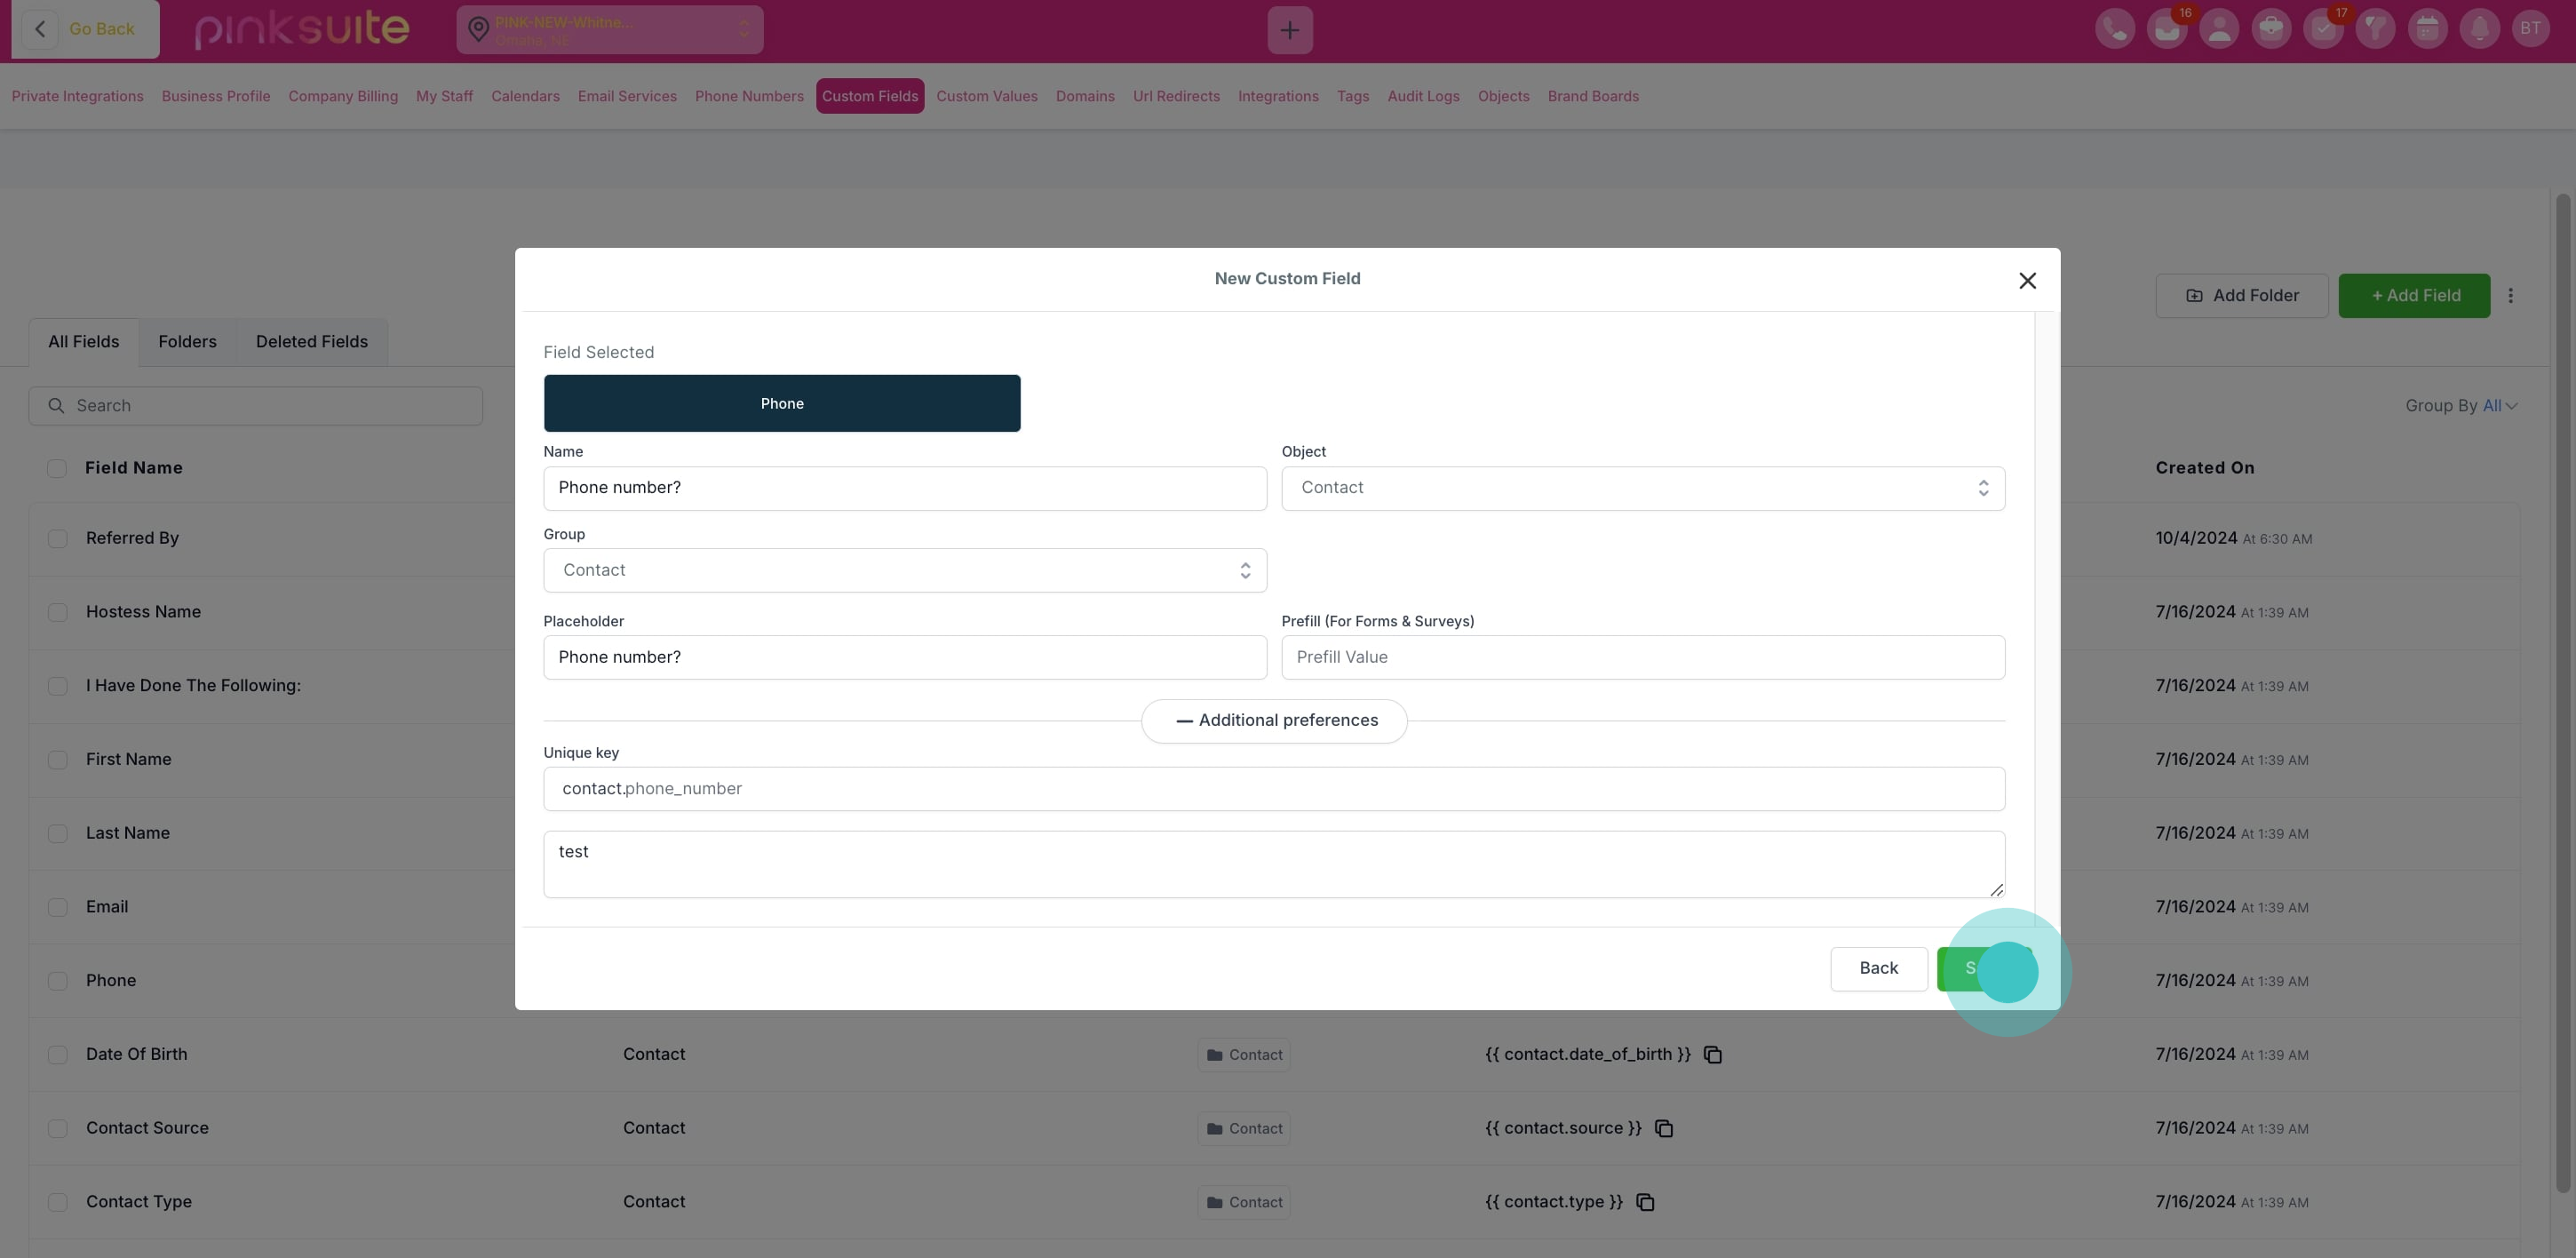Collapse the Additional preferences section
This screenshot has width=2576, height=1258.
pyautogui.click(x=1273, y=721)
